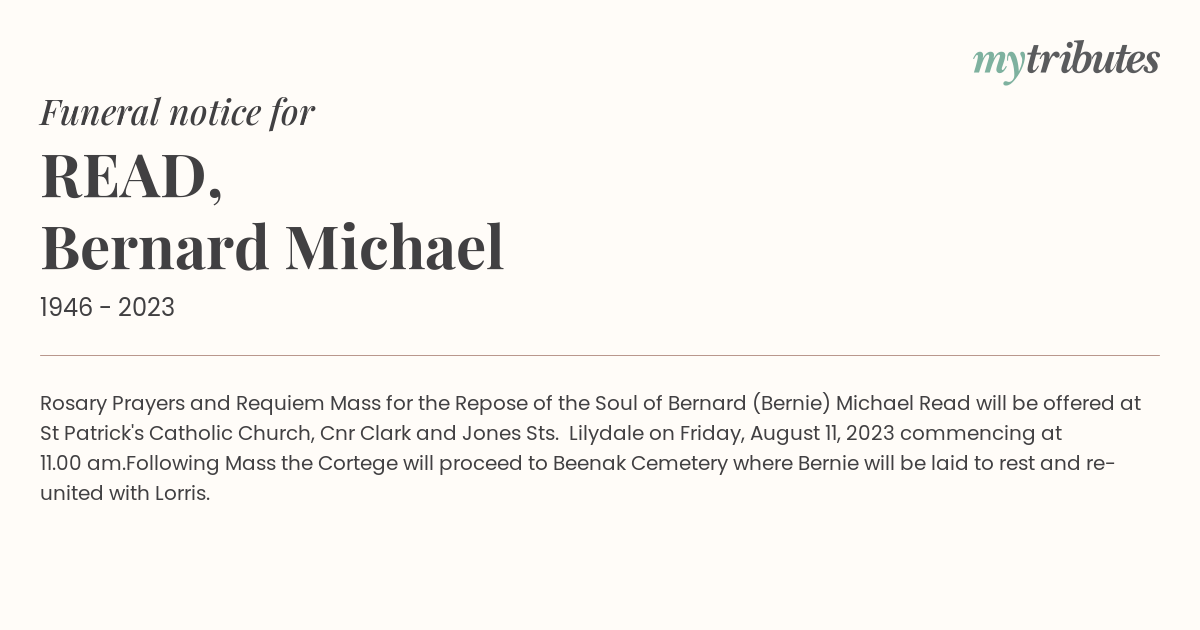
Task: Click 'Cnr Clark and Jones Sts.' text
Action: [x=439, y=434]
